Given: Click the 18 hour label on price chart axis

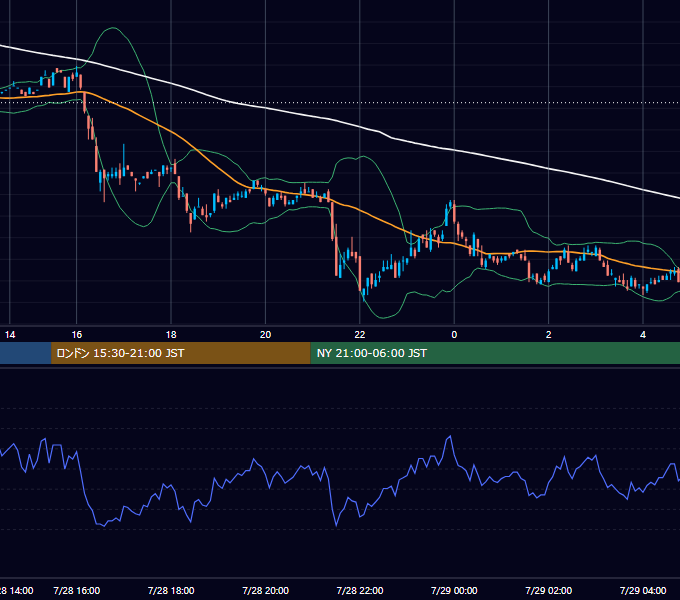Looking at the screenshot, I should click(171, 335).
